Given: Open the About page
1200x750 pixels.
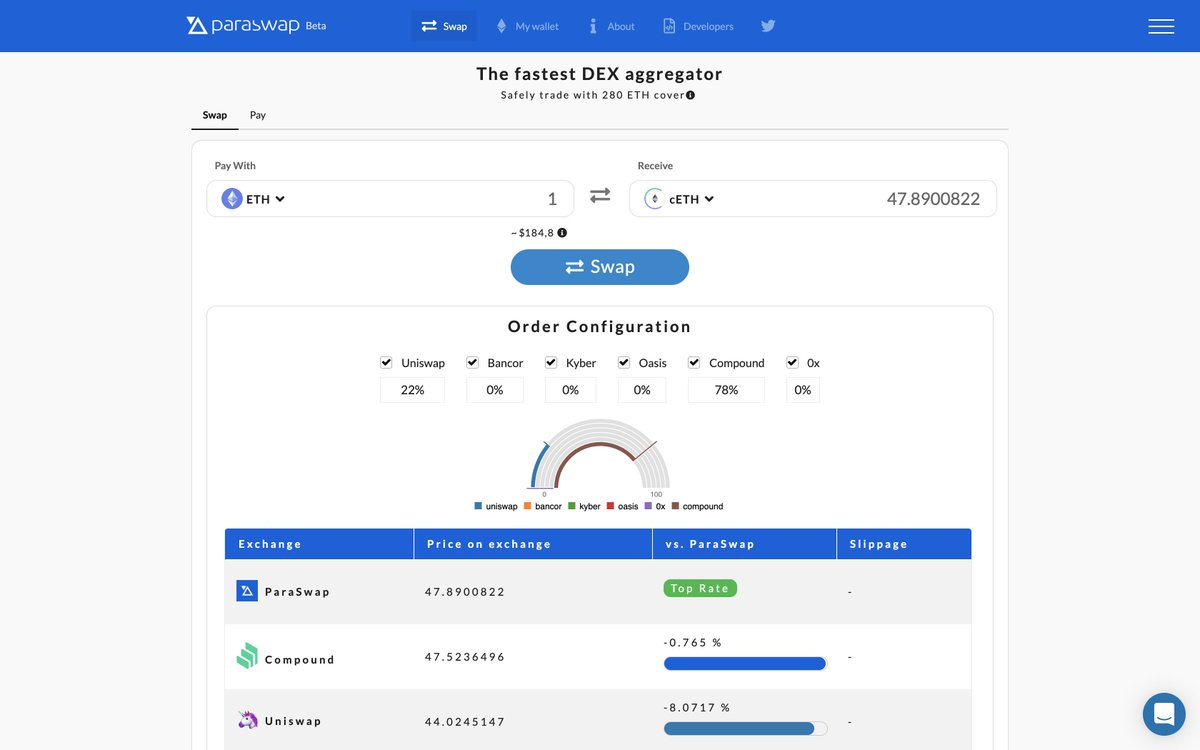Looking at the screenshot, I should pyautogui.click(x=612, y=26).
